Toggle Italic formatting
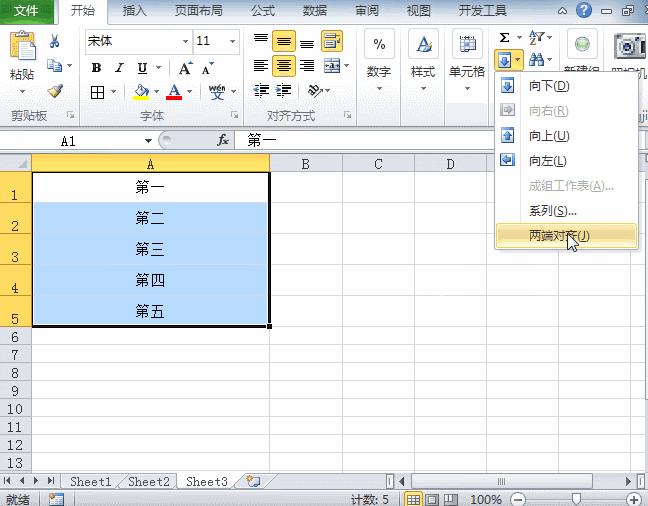 [119, 68]
